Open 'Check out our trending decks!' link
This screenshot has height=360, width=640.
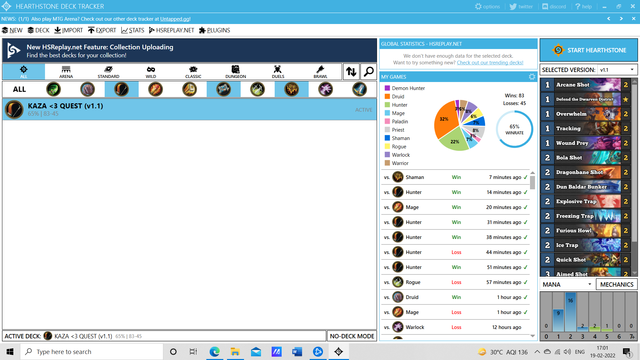coord(490,62)
